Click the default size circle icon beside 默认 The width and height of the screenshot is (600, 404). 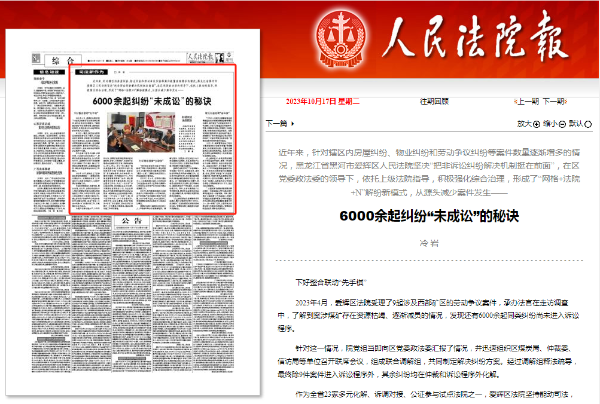(589, 125)
